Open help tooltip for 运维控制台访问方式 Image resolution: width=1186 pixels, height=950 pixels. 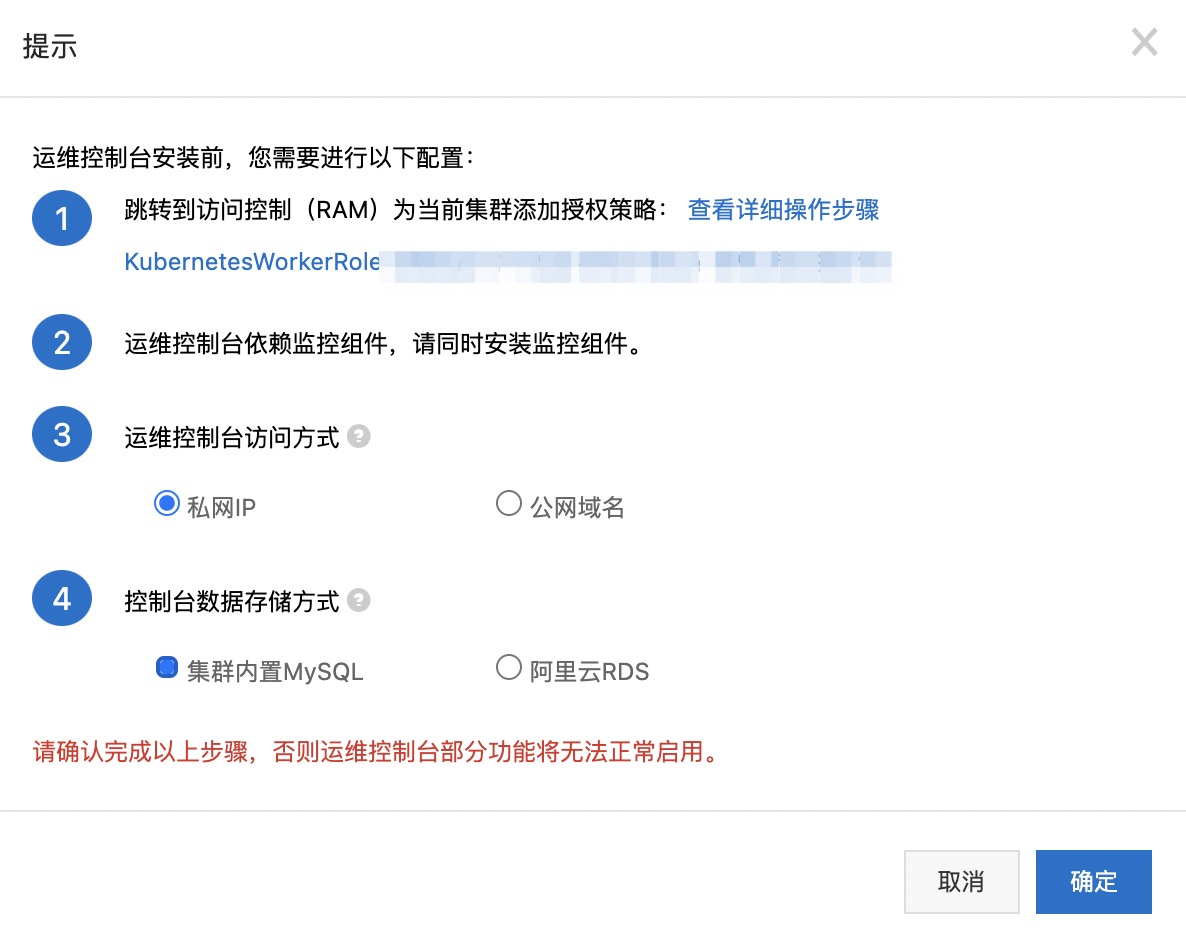click(359, 436)
